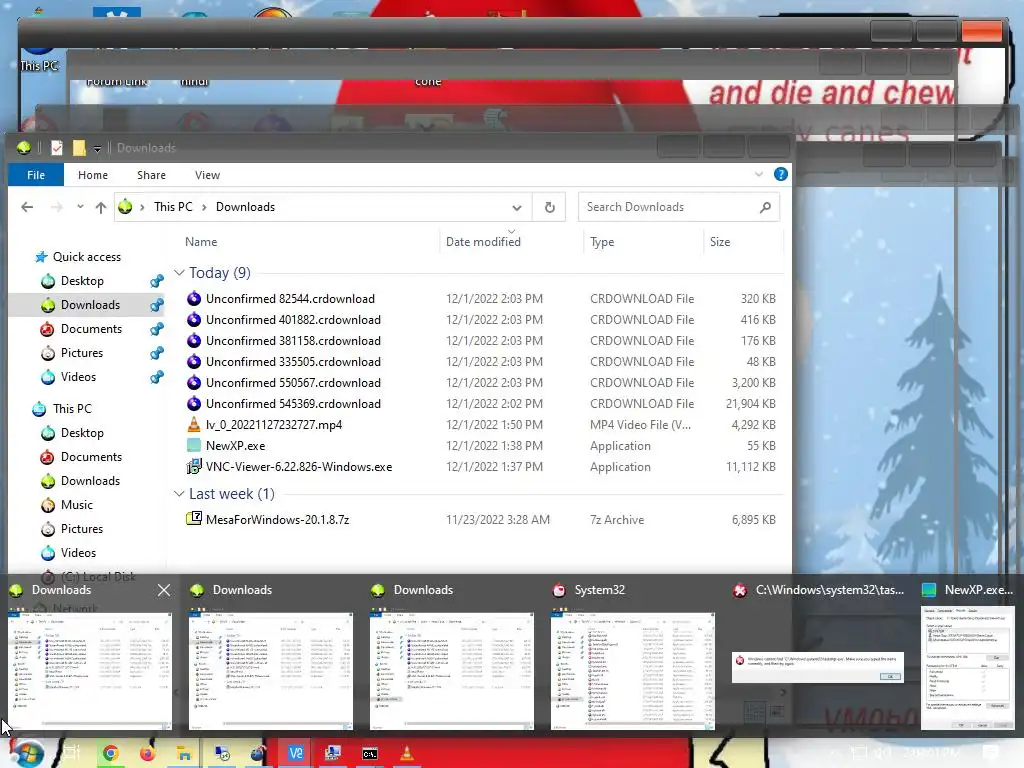Select Downloads under Quick access
The width and height of the screenshot is (1024, 768).
[x=90, y=305]
